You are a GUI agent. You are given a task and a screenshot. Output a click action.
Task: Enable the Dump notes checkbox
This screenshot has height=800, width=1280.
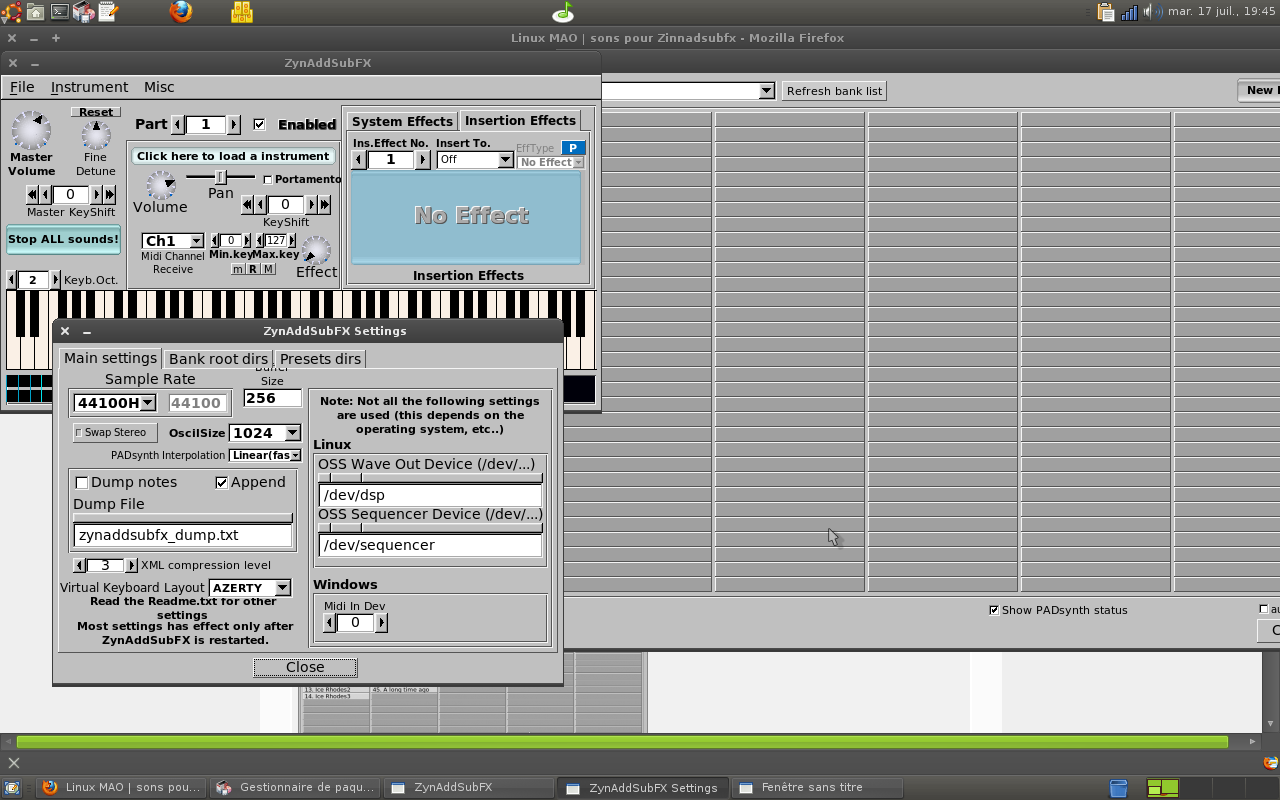[x=82, y=483]
